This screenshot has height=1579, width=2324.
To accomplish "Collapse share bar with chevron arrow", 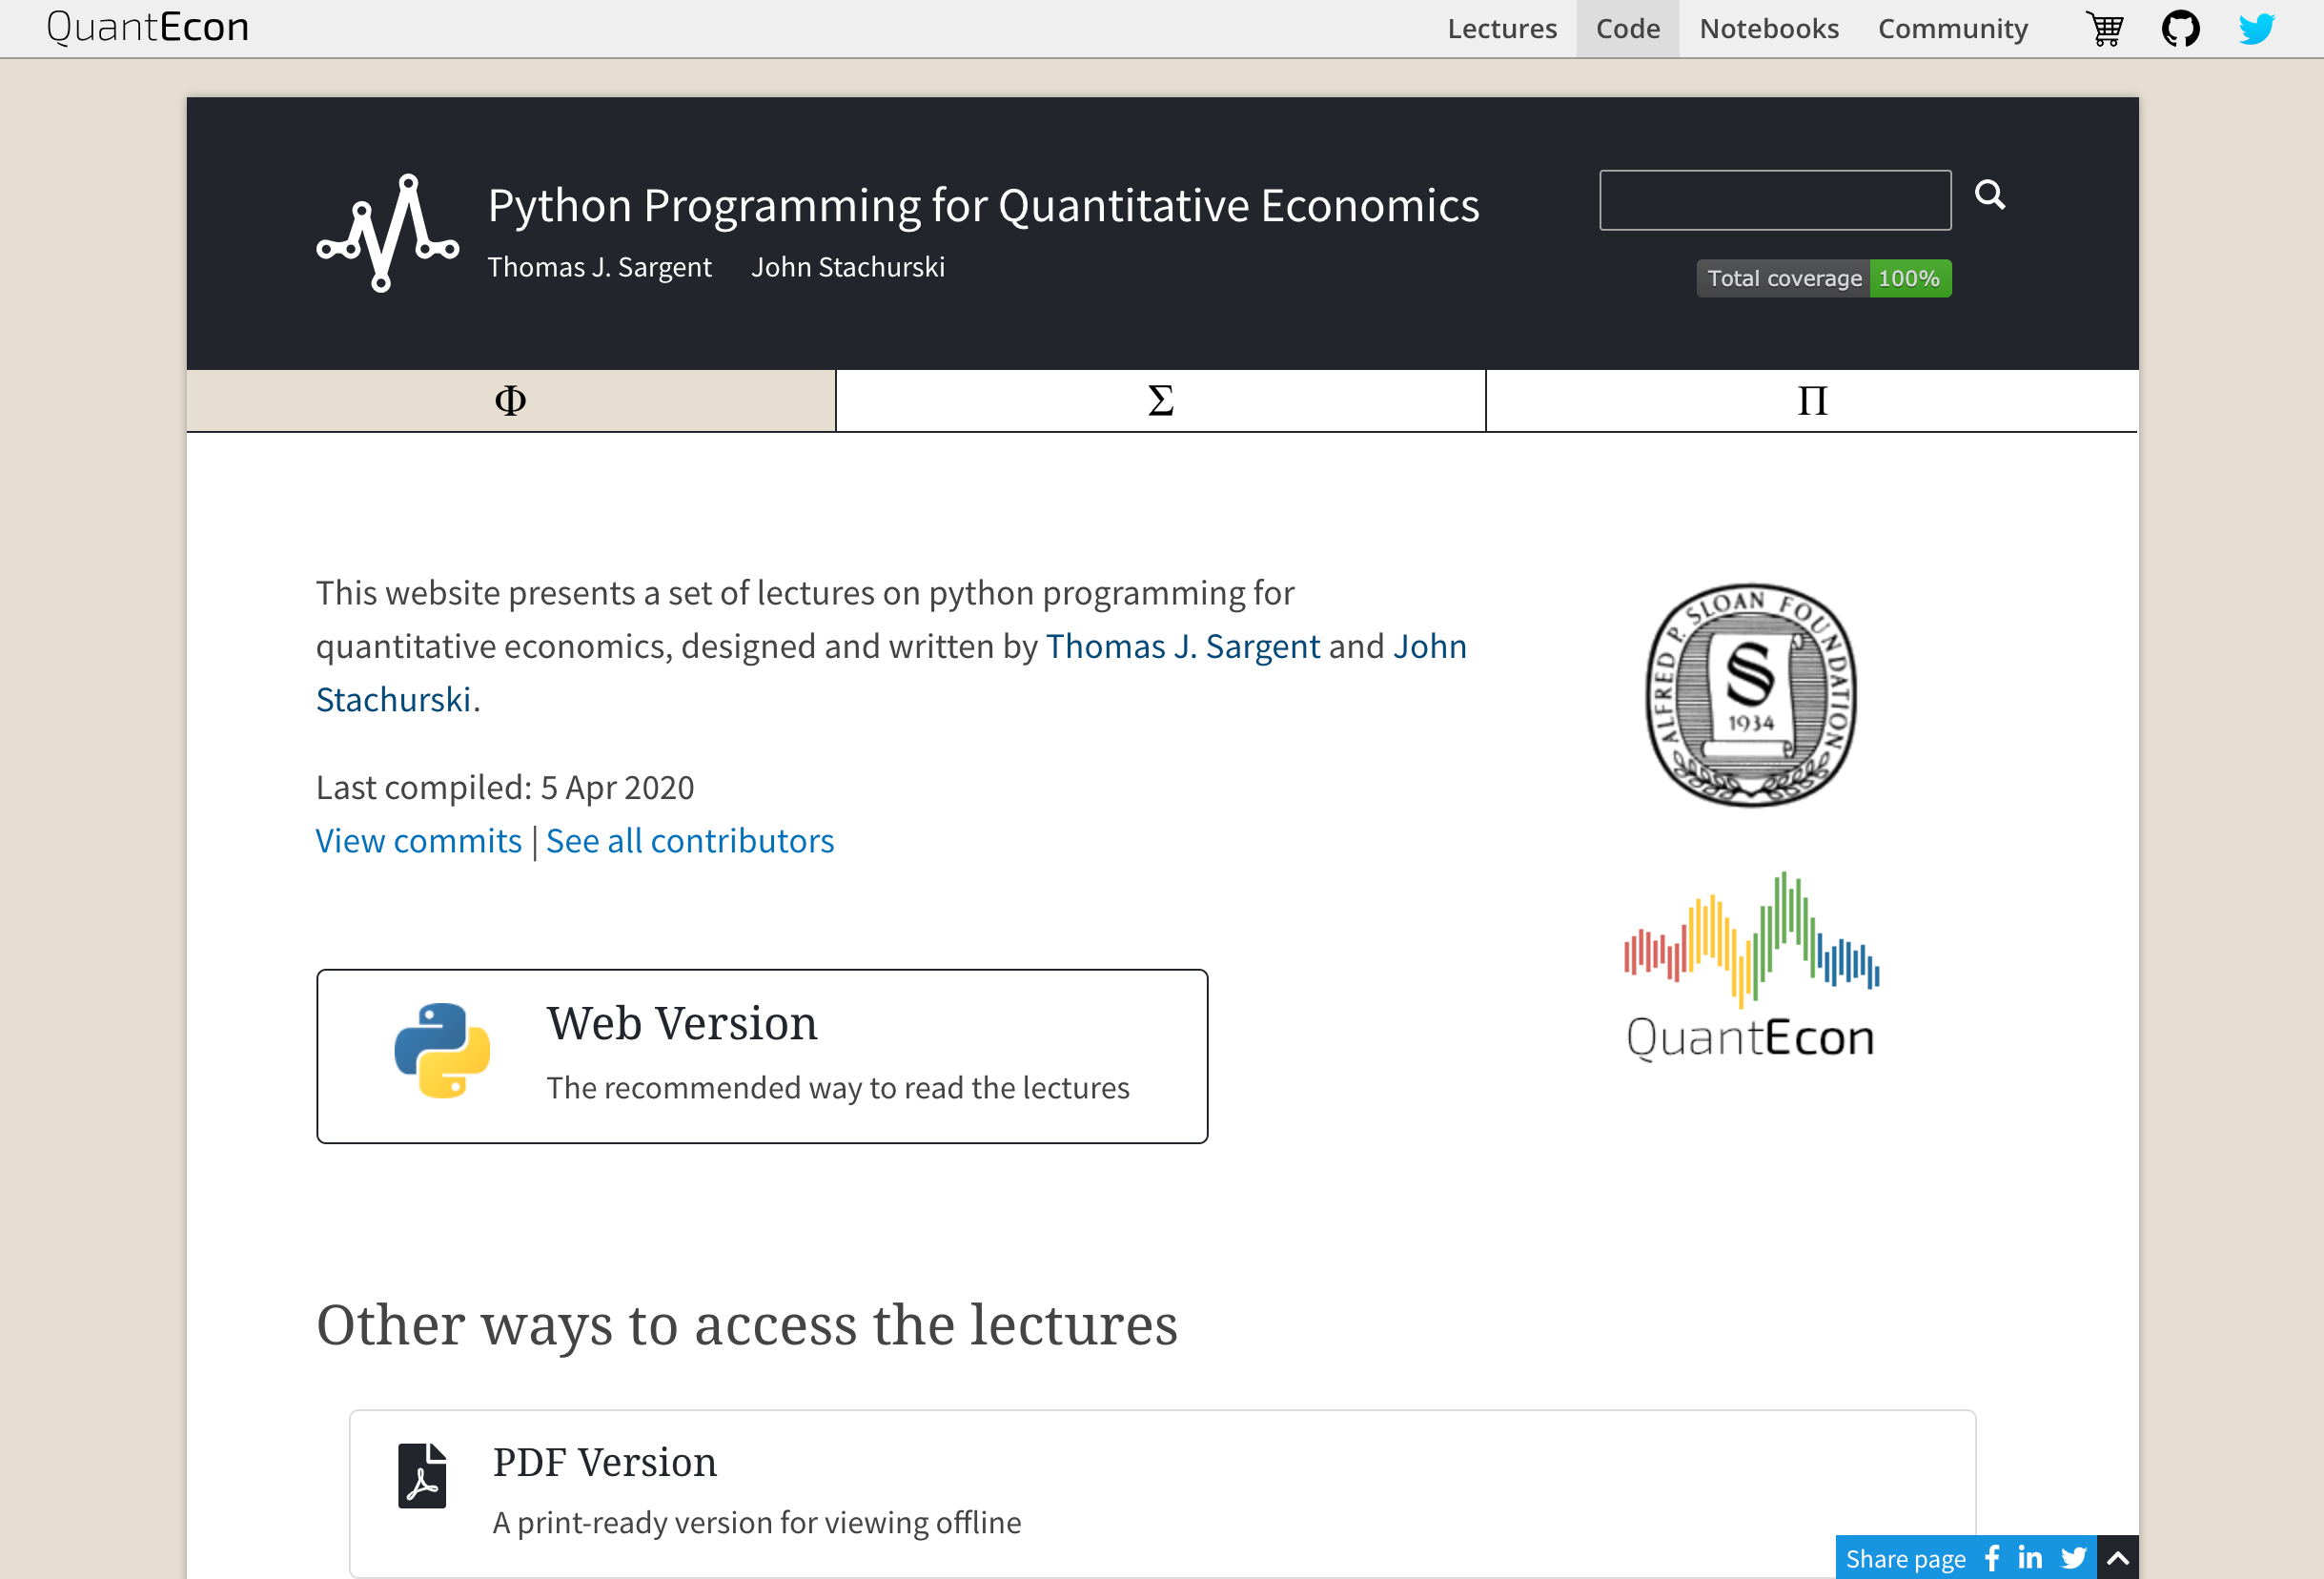I will coord(2117,1558).
